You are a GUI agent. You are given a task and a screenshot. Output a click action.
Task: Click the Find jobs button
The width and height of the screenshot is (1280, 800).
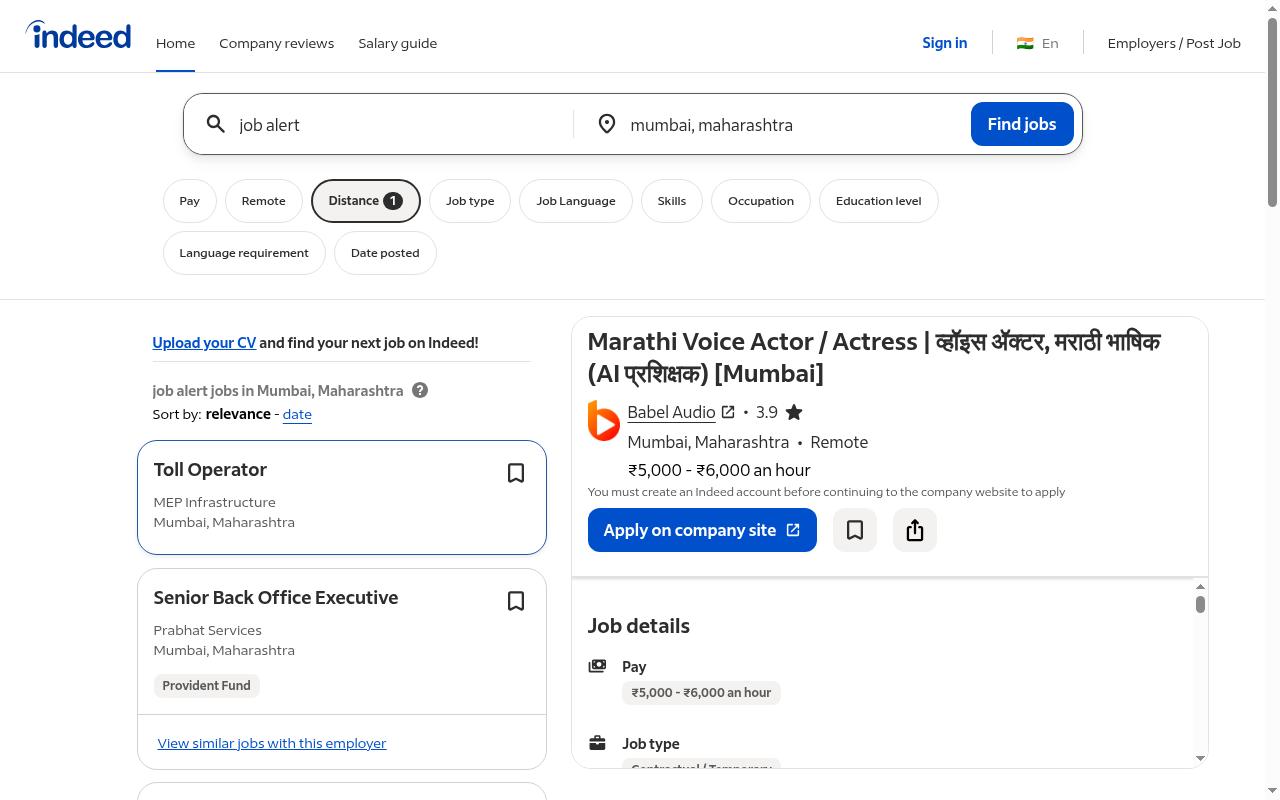pyautogui.click(x=1022, y=124)
